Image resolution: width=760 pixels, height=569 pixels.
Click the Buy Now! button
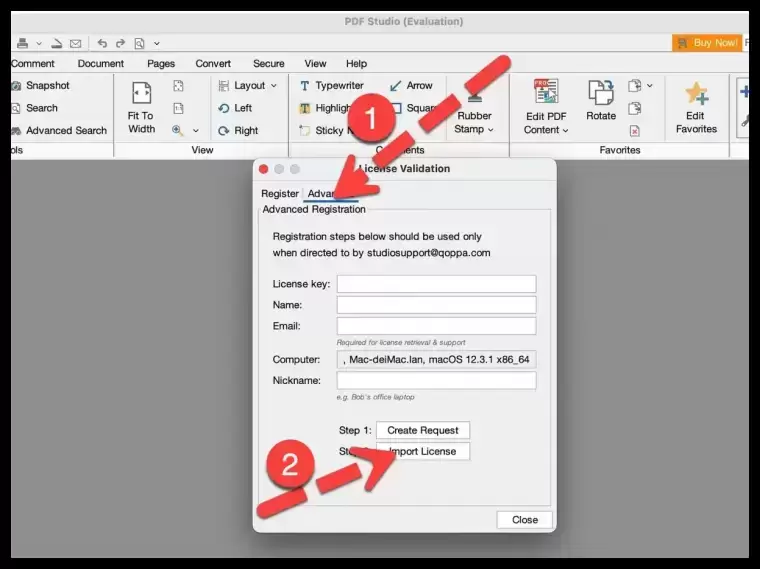pyautogui.click(x=707, y=43)
